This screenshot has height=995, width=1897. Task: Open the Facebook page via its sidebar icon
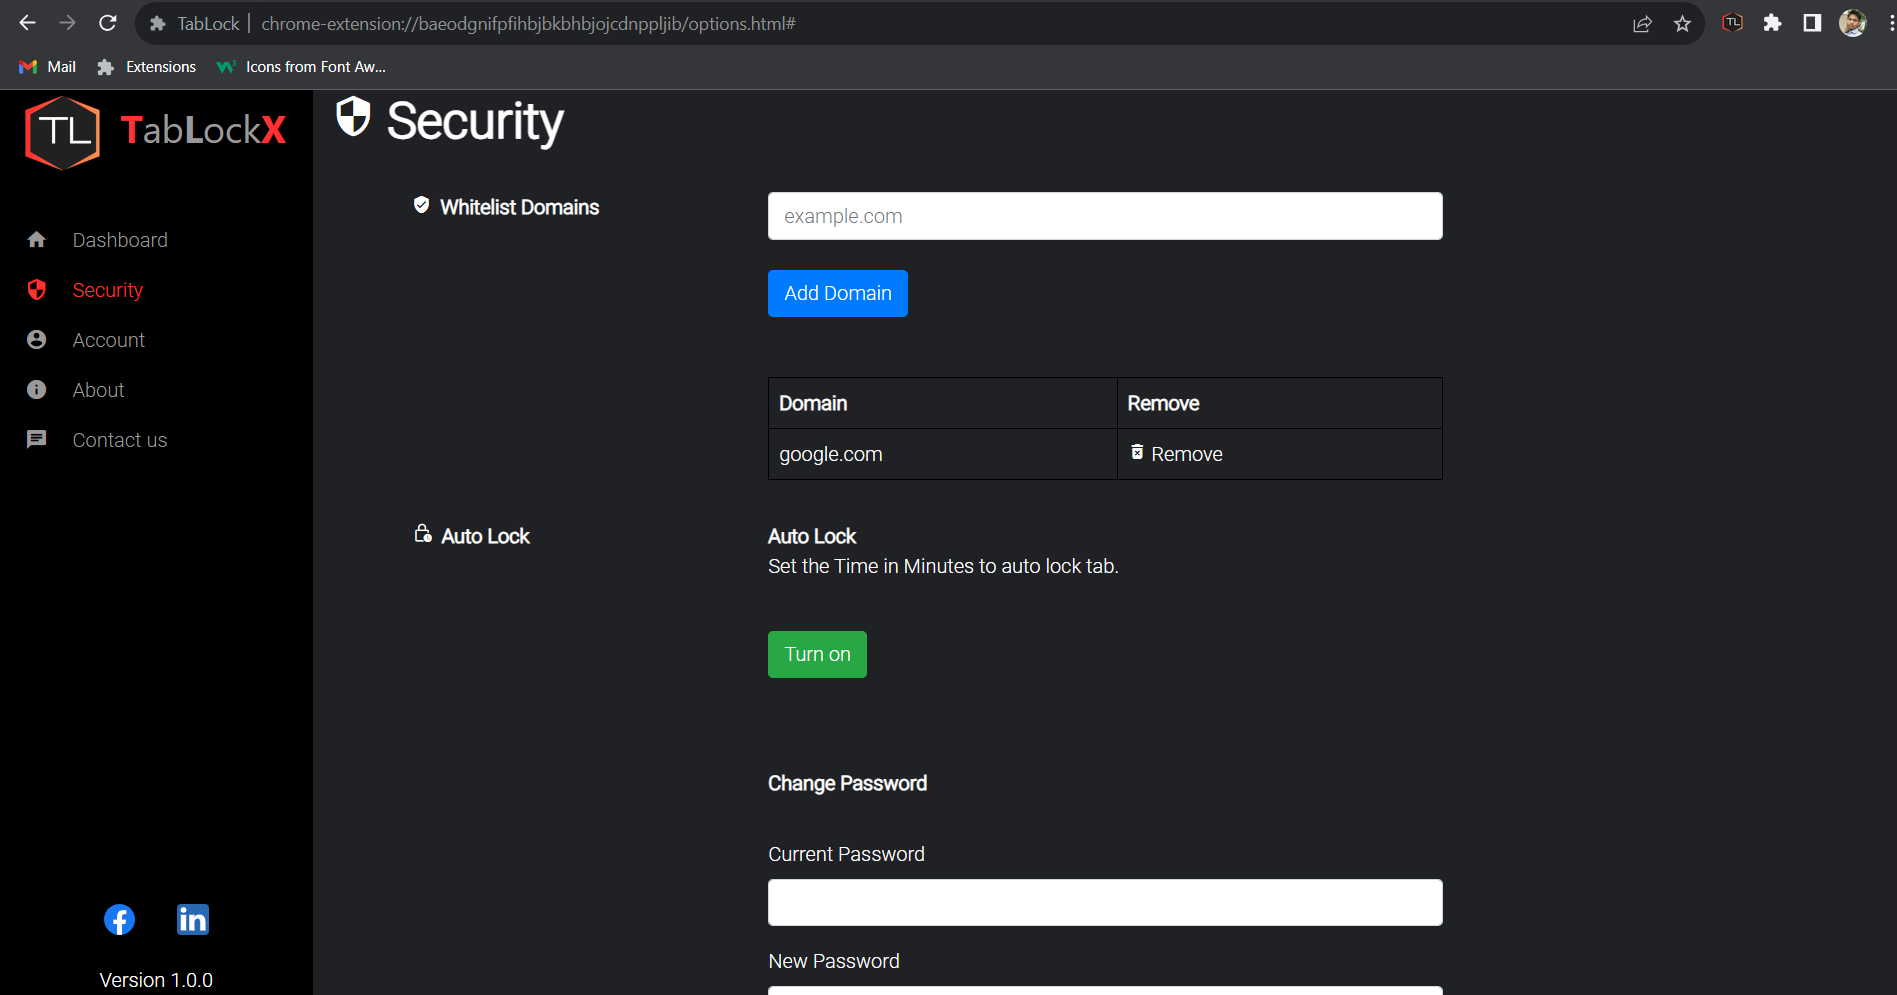point(119,919)
